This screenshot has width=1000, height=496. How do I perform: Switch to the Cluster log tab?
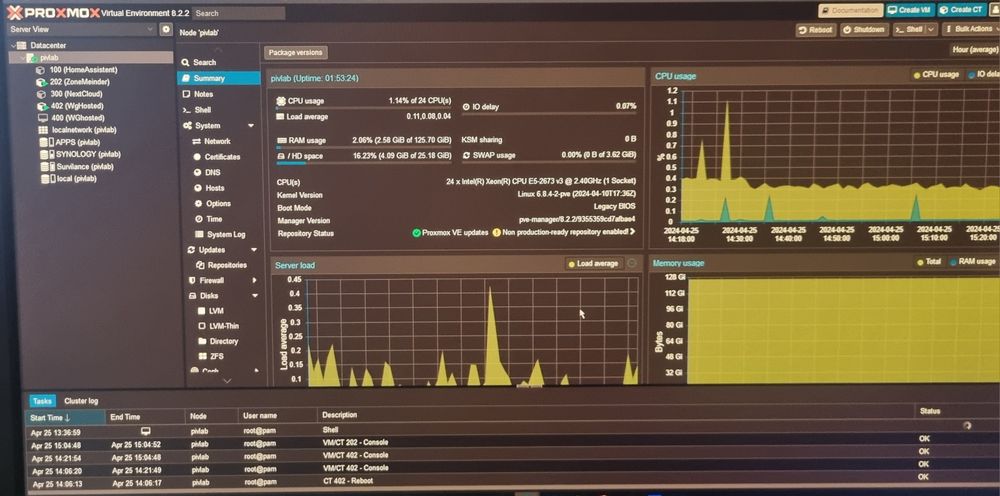pyautogui.click(x=81, y=401)
